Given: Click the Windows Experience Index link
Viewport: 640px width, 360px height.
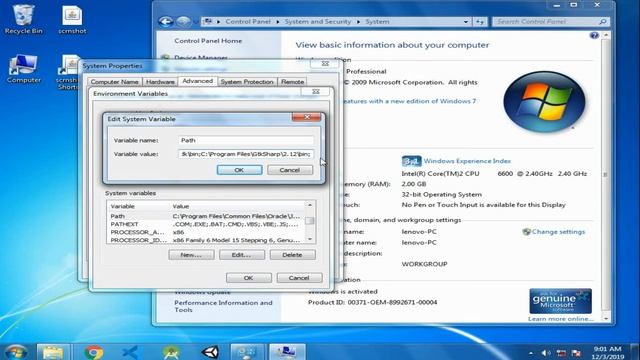Looking at the screenshot, I should [x=467, y=161].
